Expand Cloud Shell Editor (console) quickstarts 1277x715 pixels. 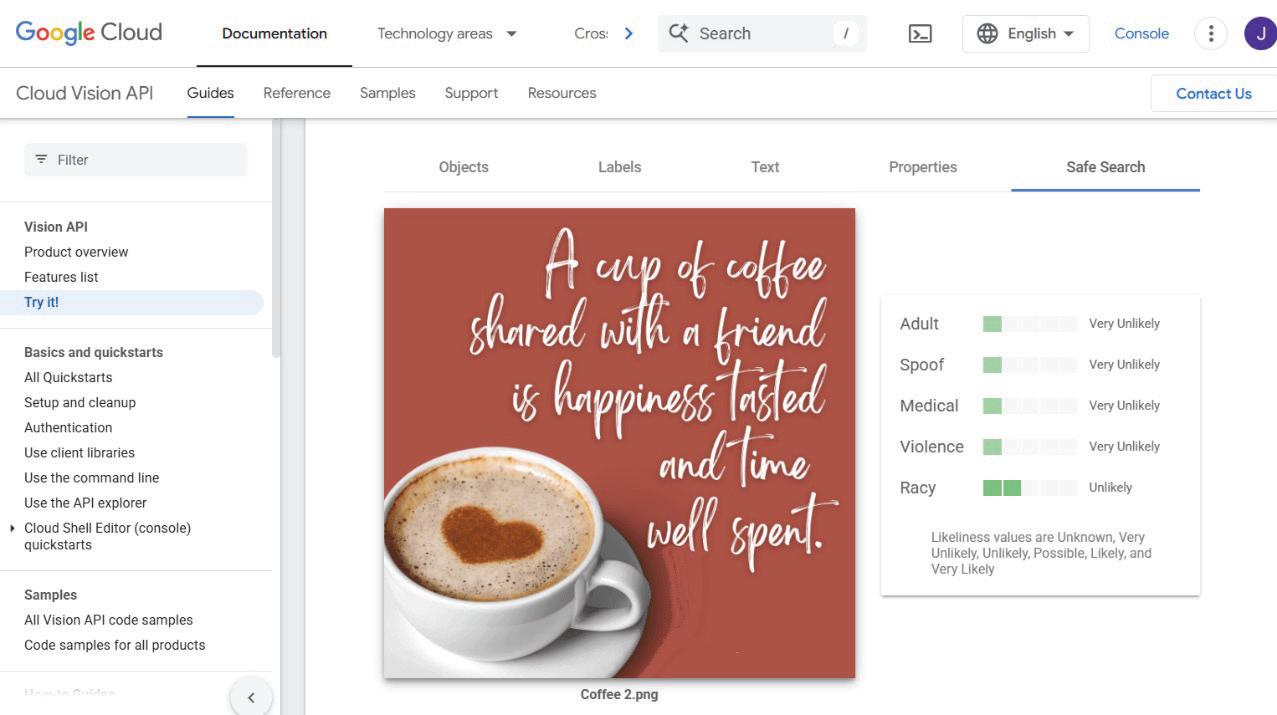click(12, 528)
